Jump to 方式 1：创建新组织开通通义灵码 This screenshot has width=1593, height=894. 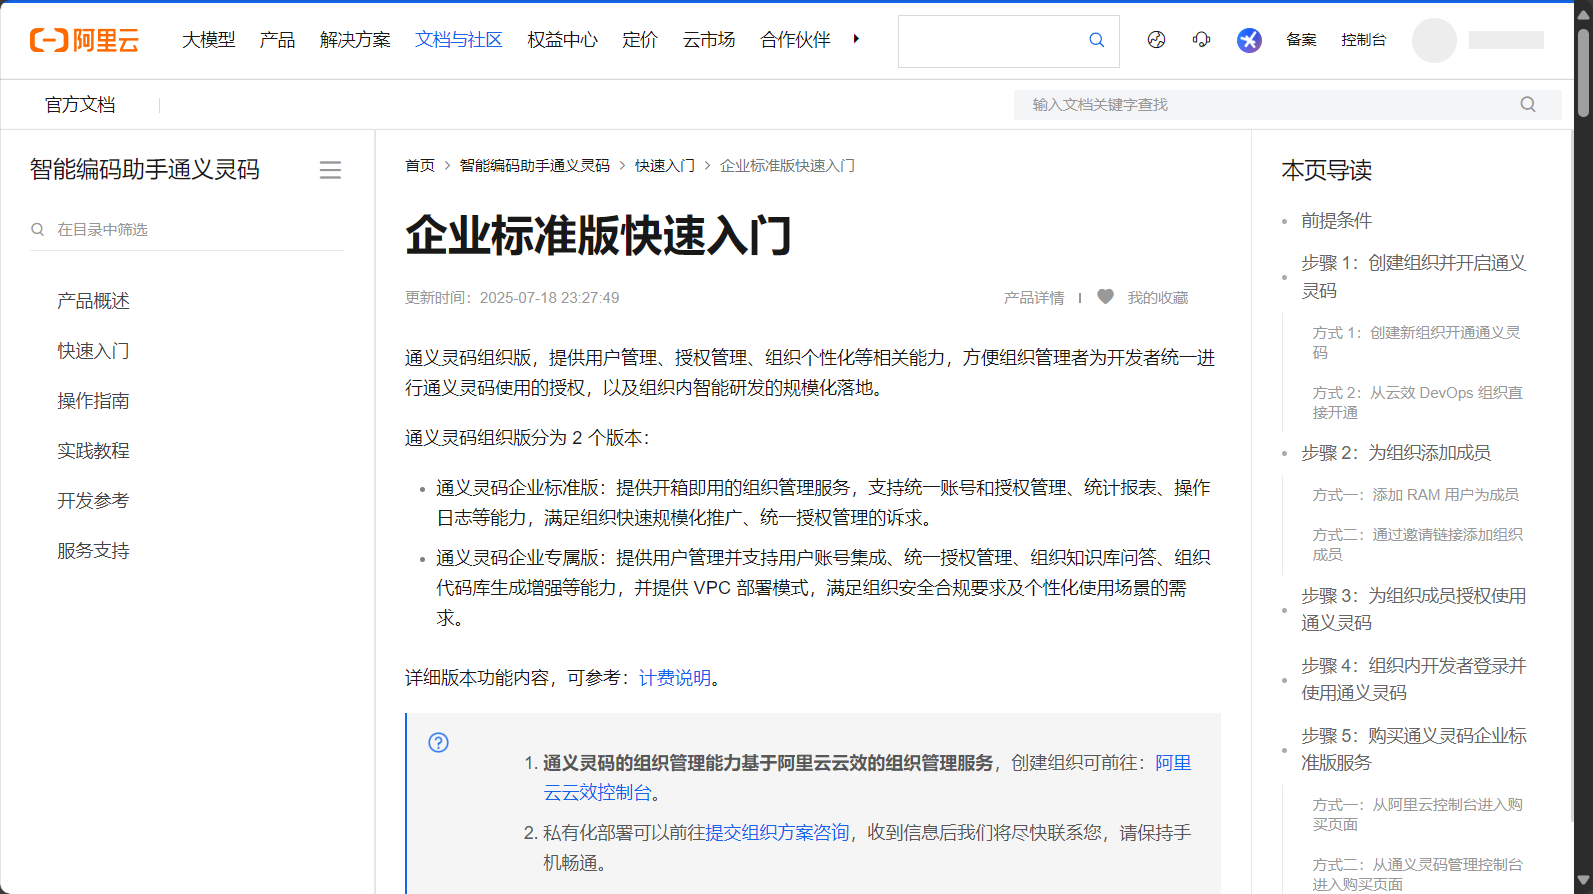[1416, 343]
